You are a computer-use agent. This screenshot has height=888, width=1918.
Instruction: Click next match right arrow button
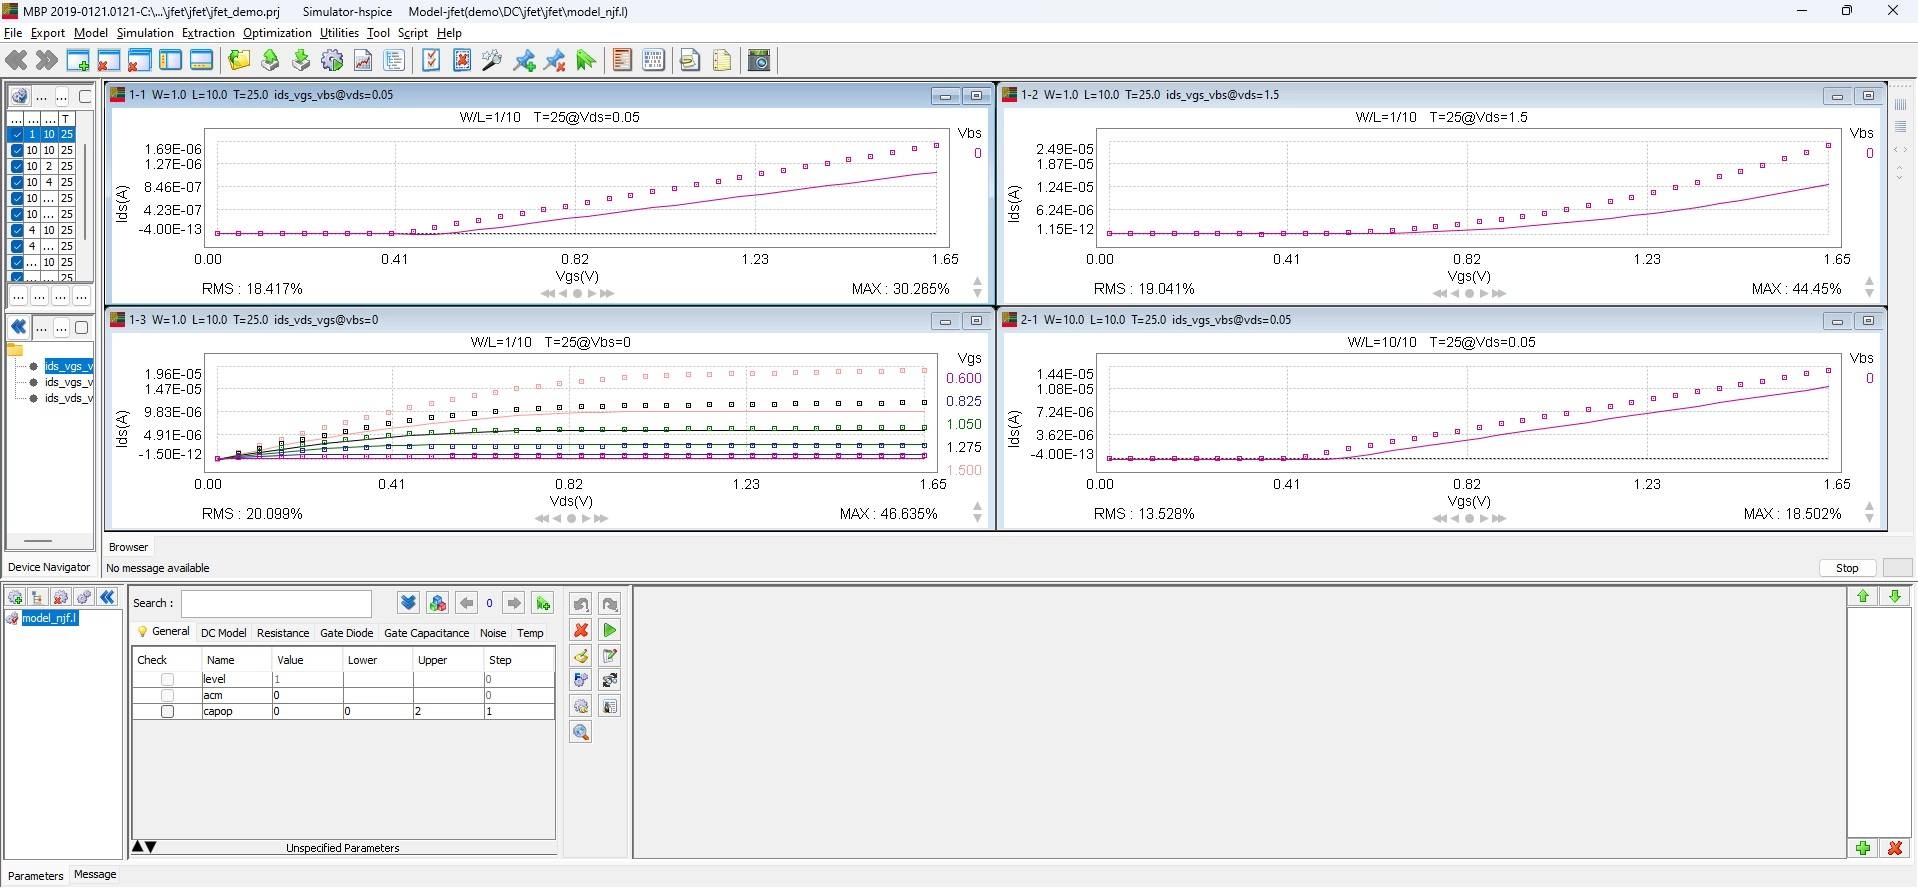513,603
